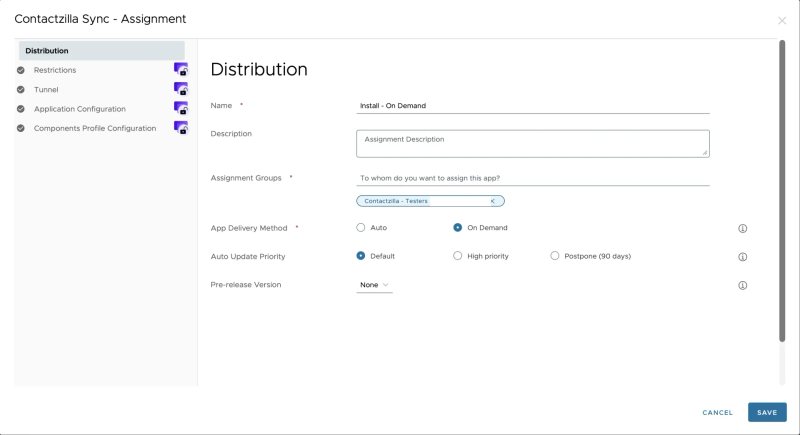Open the Distribution tab in sidebar
800x435 pixels.
pyautogui.click(x=102, y=50)
